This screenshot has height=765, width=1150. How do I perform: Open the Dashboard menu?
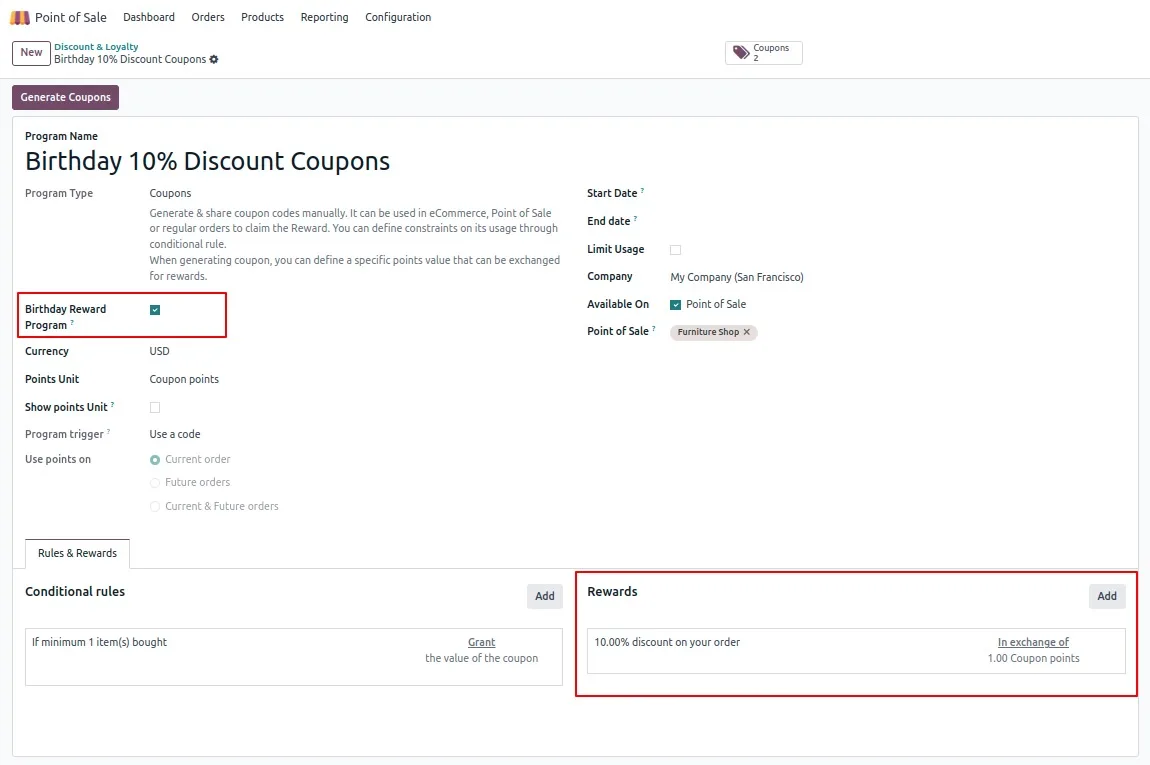point(149,17)
